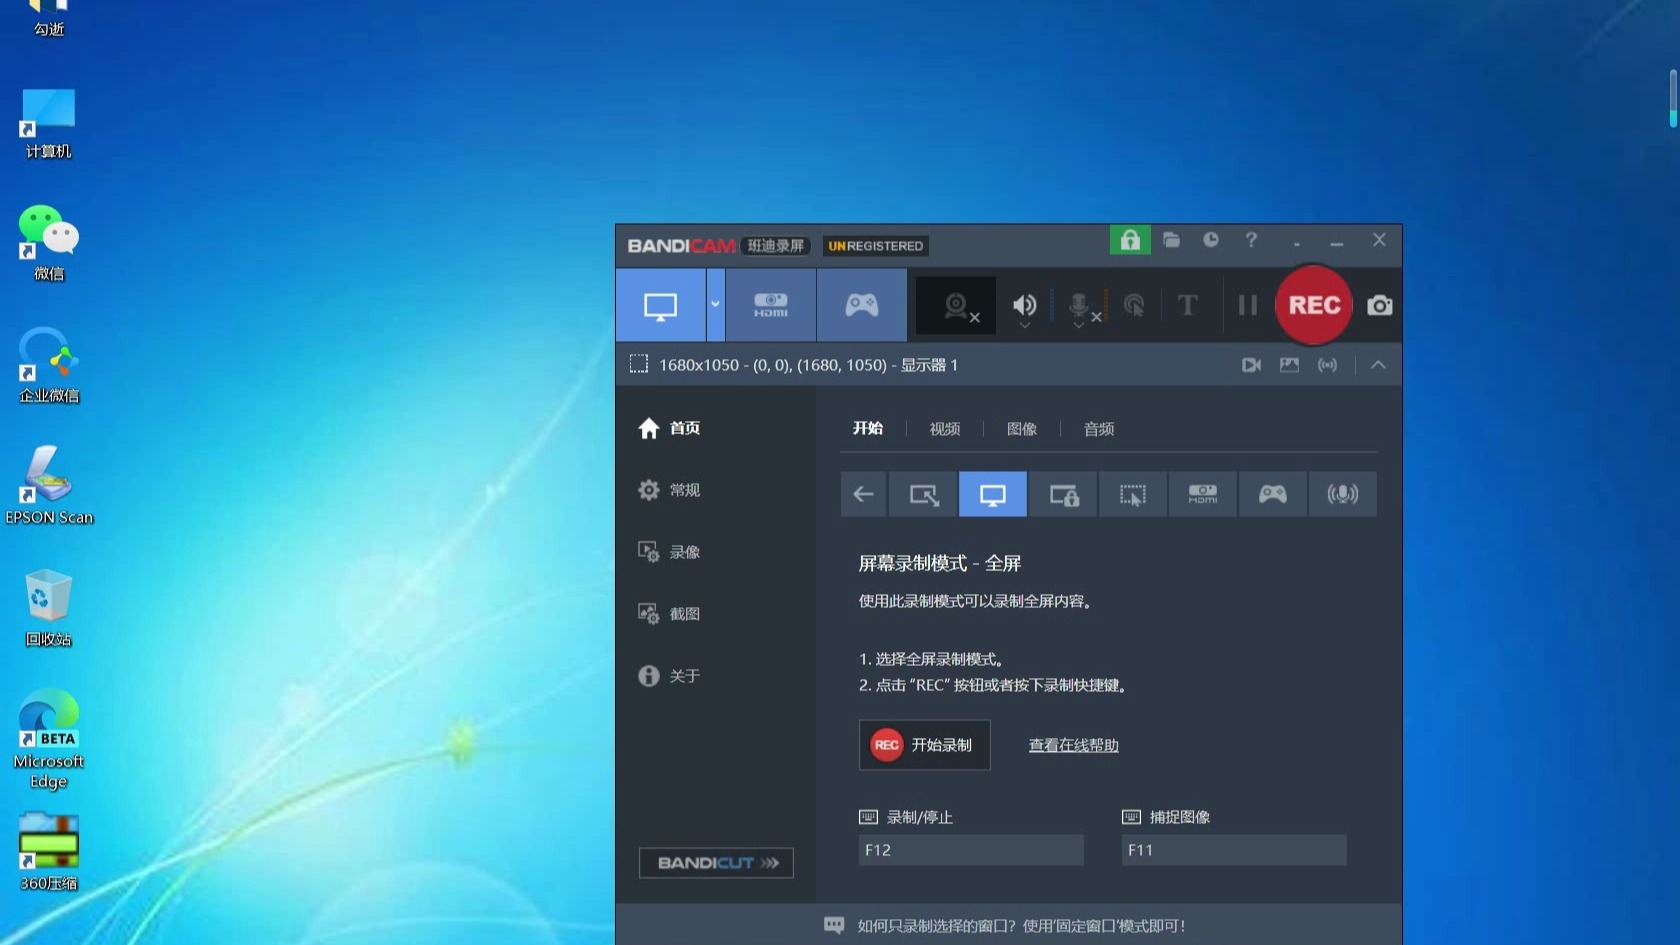Select HDMI device mode icon in mode row
Screen dimensions: 1680x945
click(x=1203, y=494)
